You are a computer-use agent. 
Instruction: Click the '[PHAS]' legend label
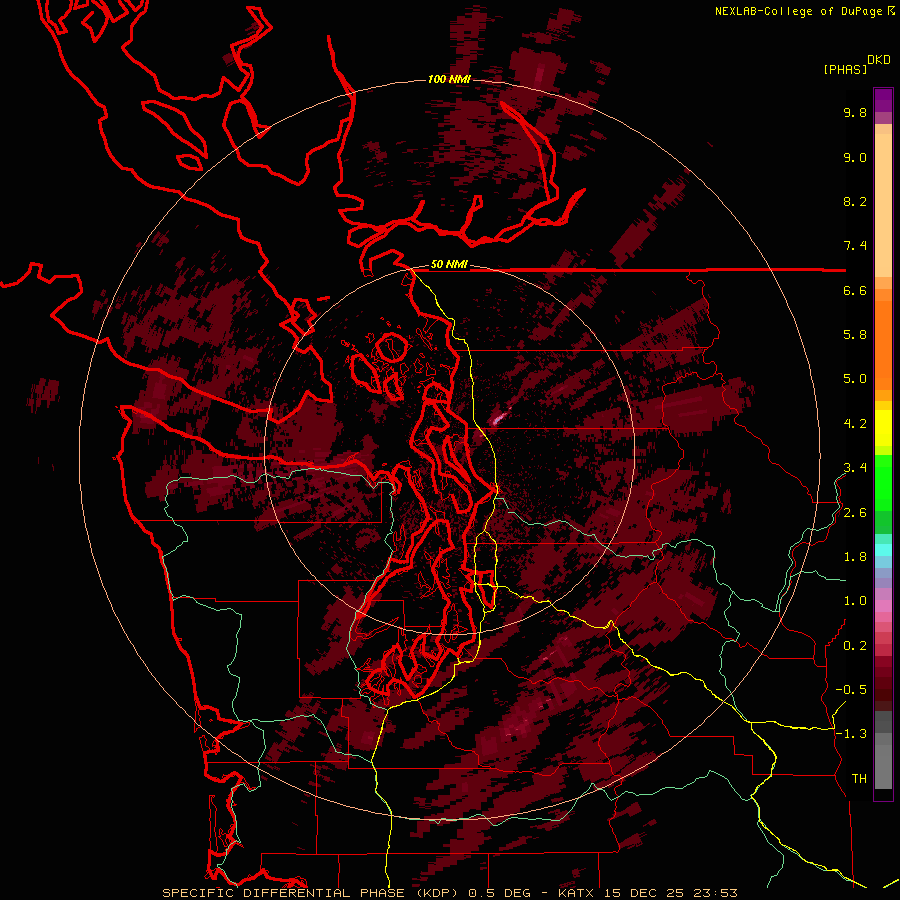pyautogui.click(x=845, y=70)
